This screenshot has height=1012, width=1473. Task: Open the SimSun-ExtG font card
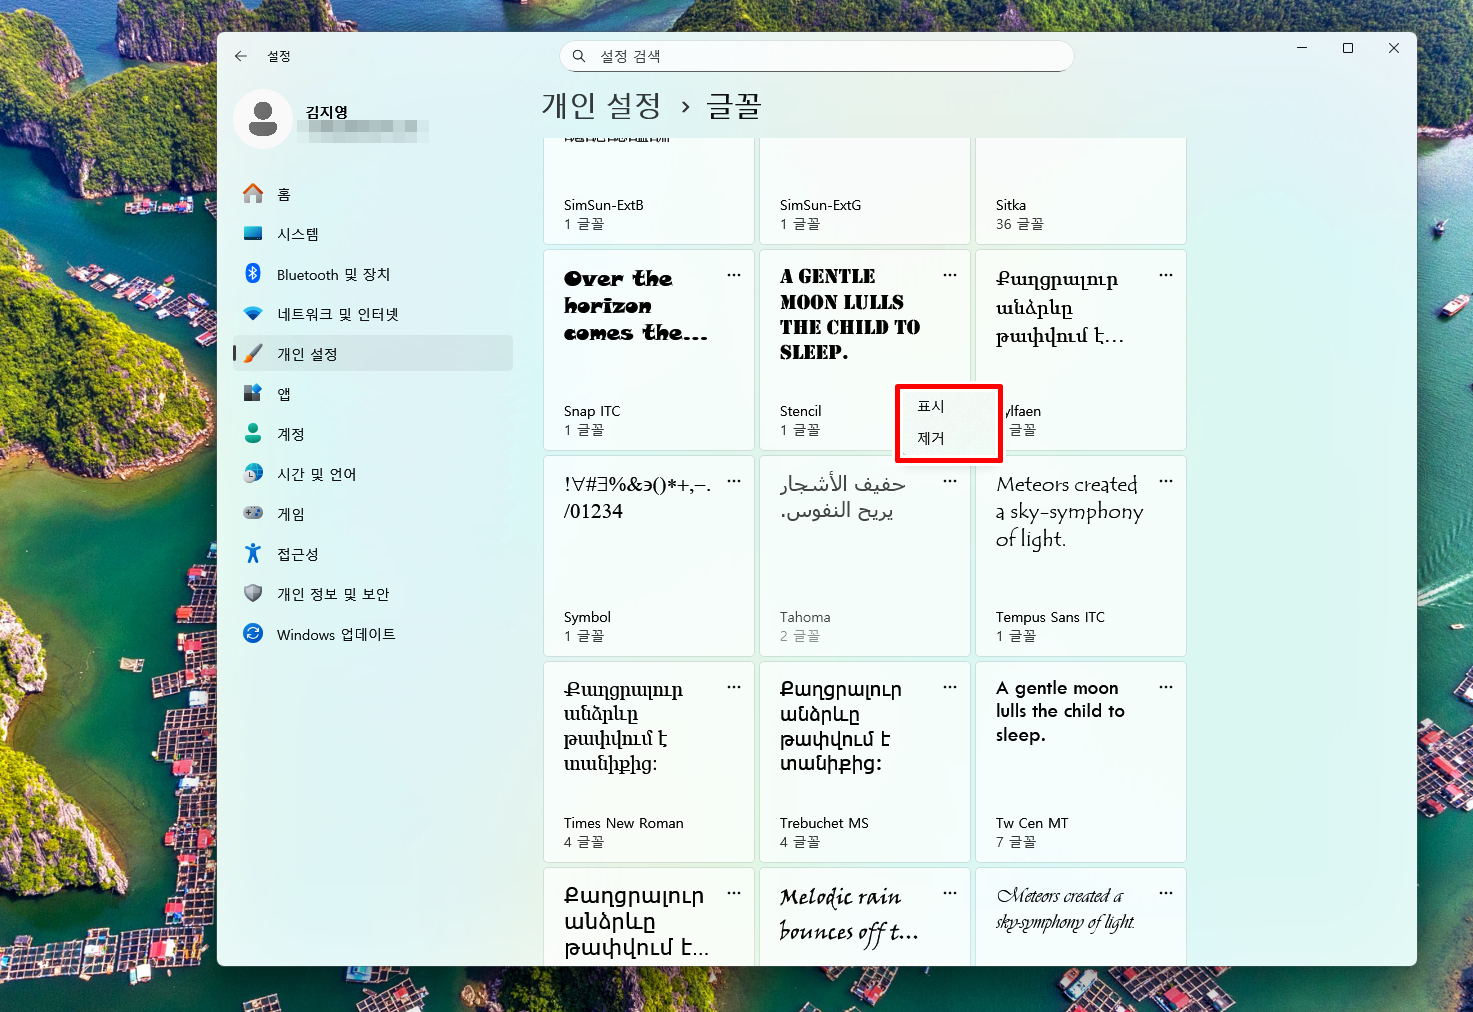[x=865, y=190]
